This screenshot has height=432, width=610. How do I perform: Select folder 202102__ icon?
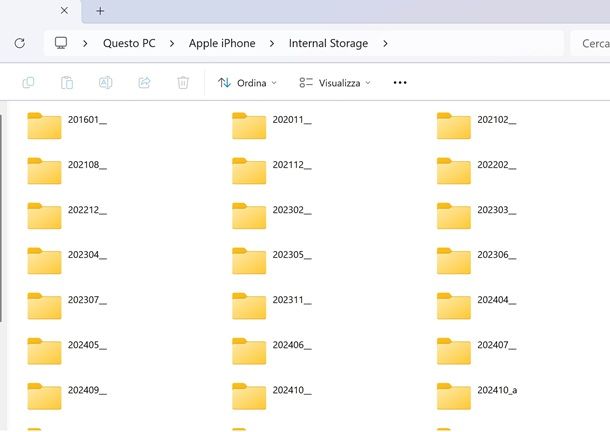[454, 126]
